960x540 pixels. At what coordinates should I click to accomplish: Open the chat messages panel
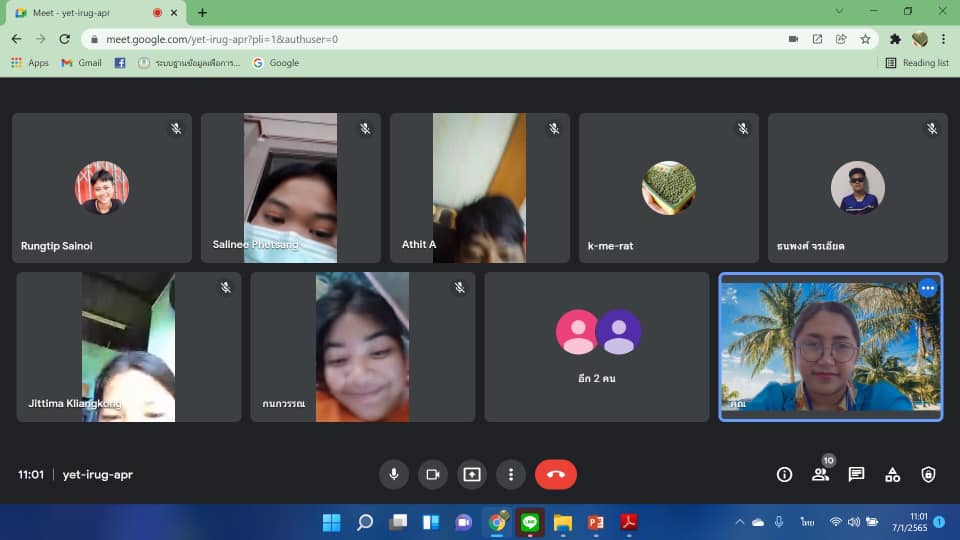click(x=856, y=475)
